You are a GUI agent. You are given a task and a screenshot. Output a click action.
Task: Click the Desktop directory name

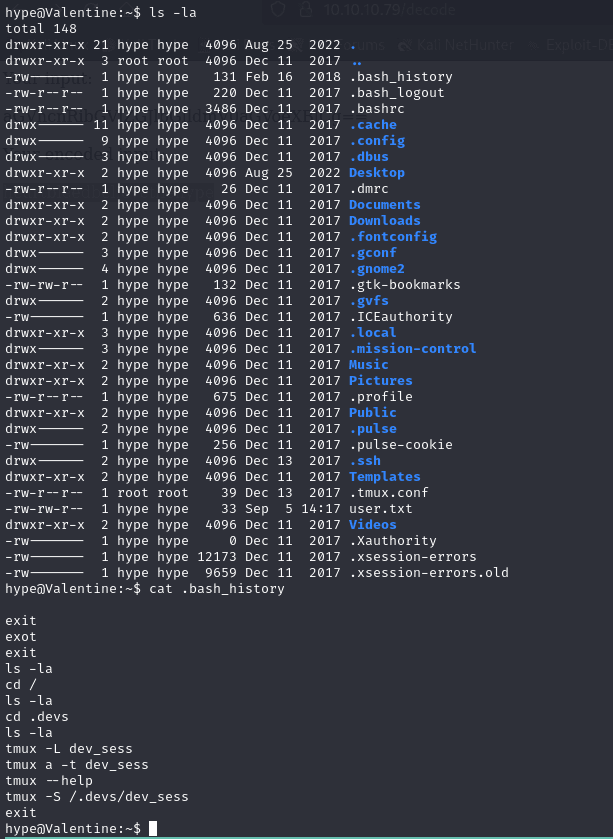[377, 173]
